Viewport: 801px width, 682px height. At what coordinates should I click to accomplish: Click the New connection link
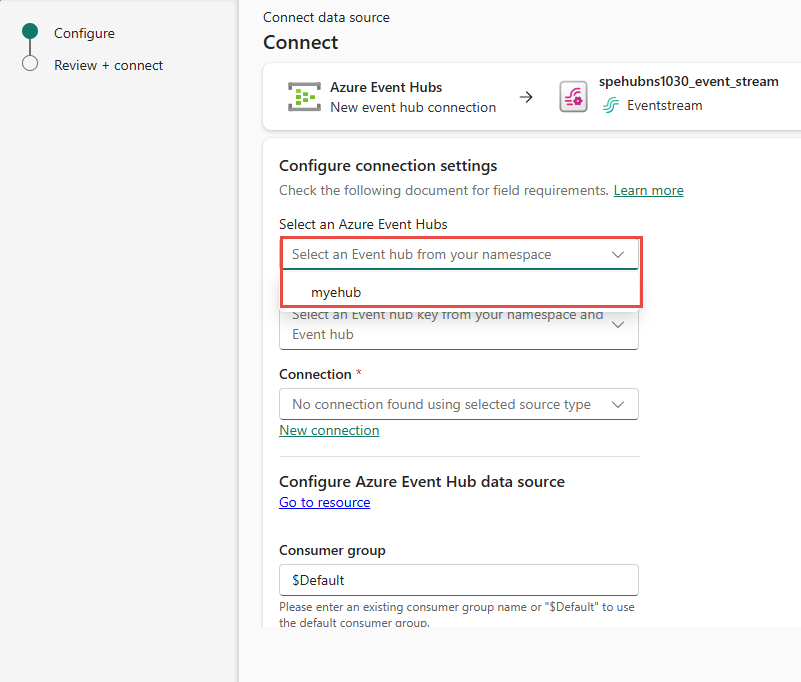click(x=329, y=430)
